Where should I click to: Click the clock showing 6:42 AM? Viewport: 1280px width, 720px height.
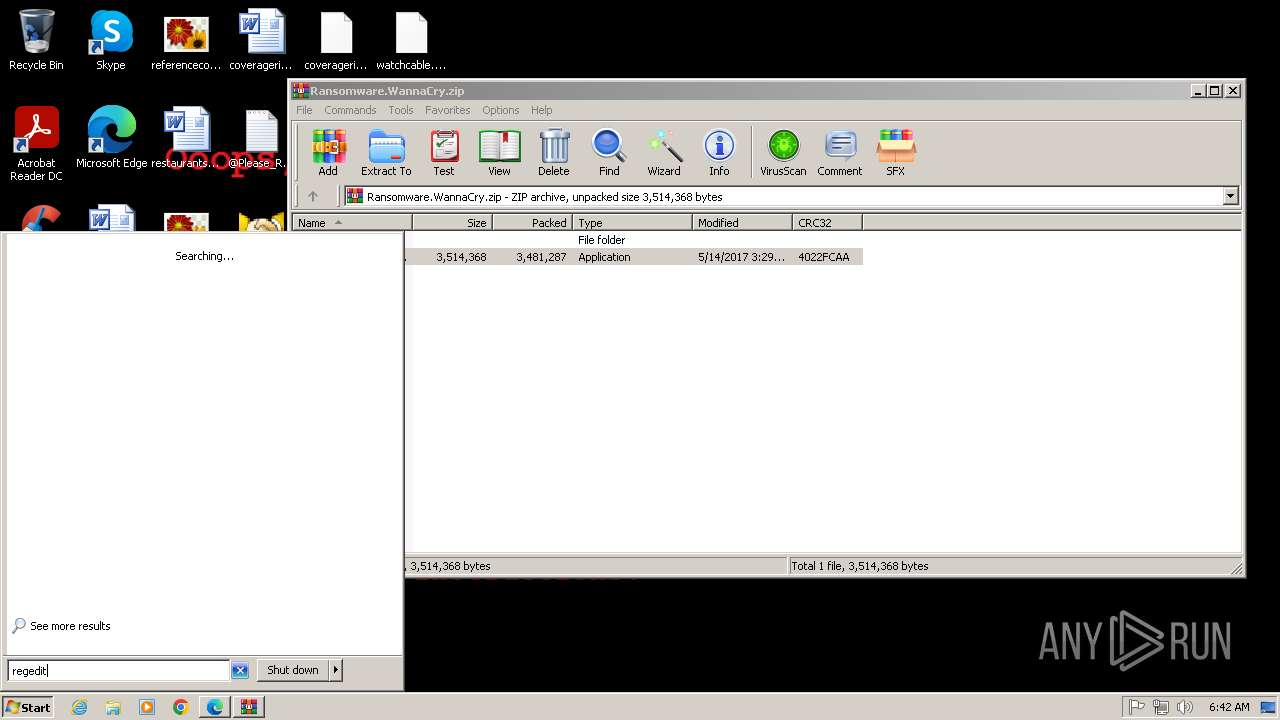(1228, 707)
